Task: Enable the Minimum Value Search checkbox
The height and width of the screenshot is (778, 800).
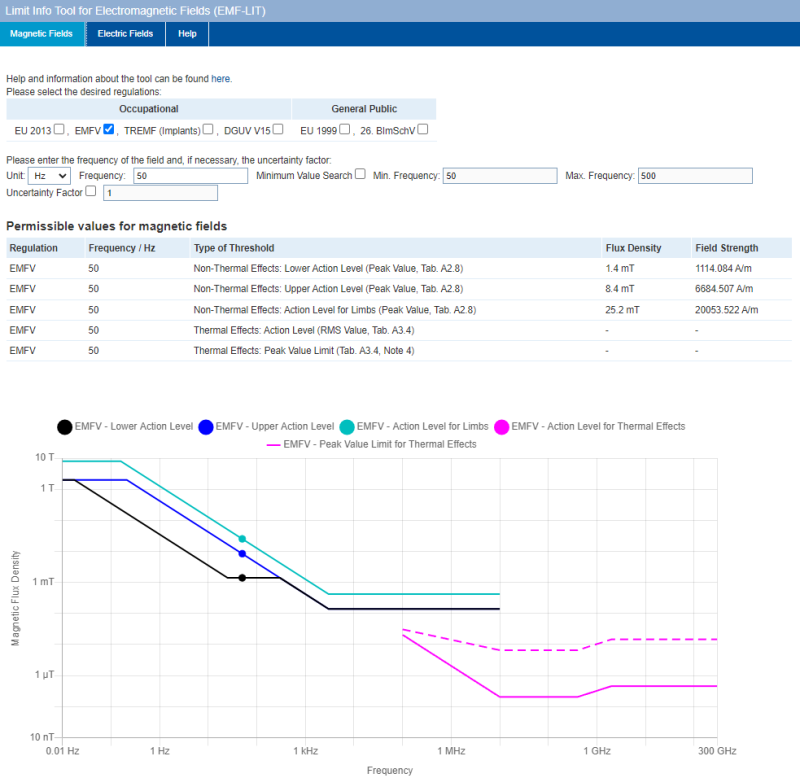Action: pyautogui.click(x=360, y=175)
